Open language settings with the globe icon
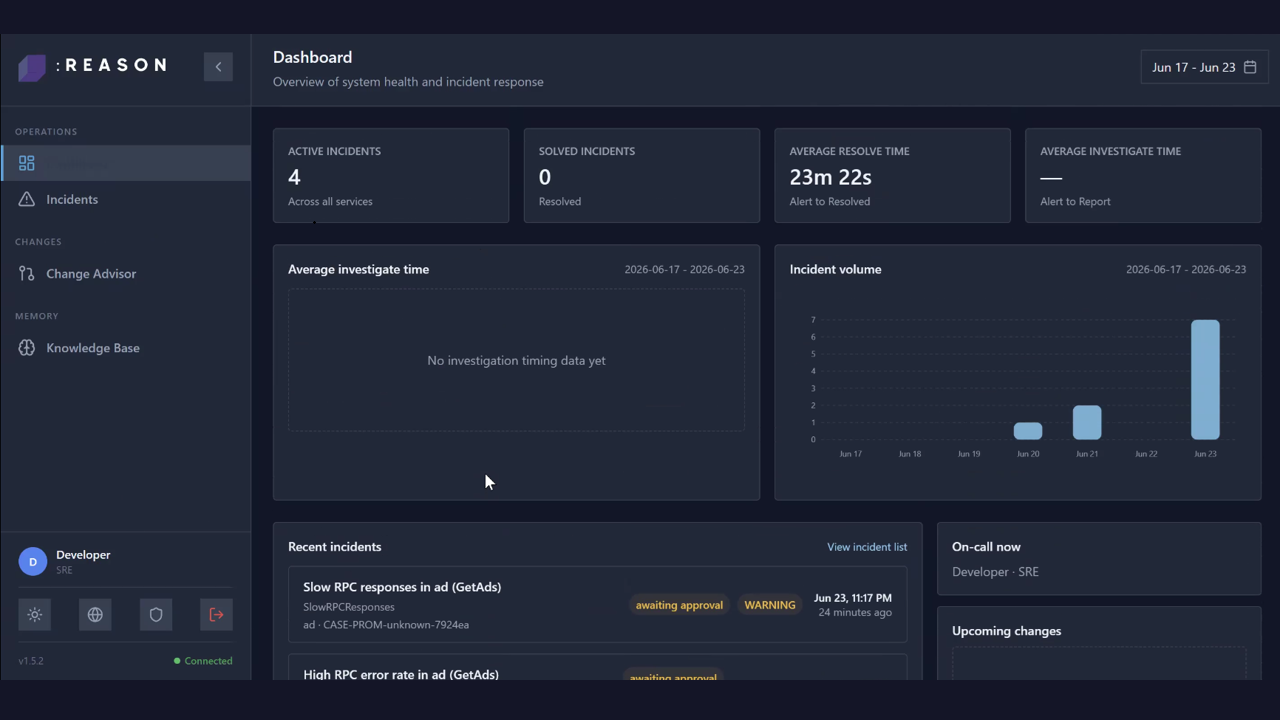Viewport: 1280px width, 720px height. tap(95, 615)
